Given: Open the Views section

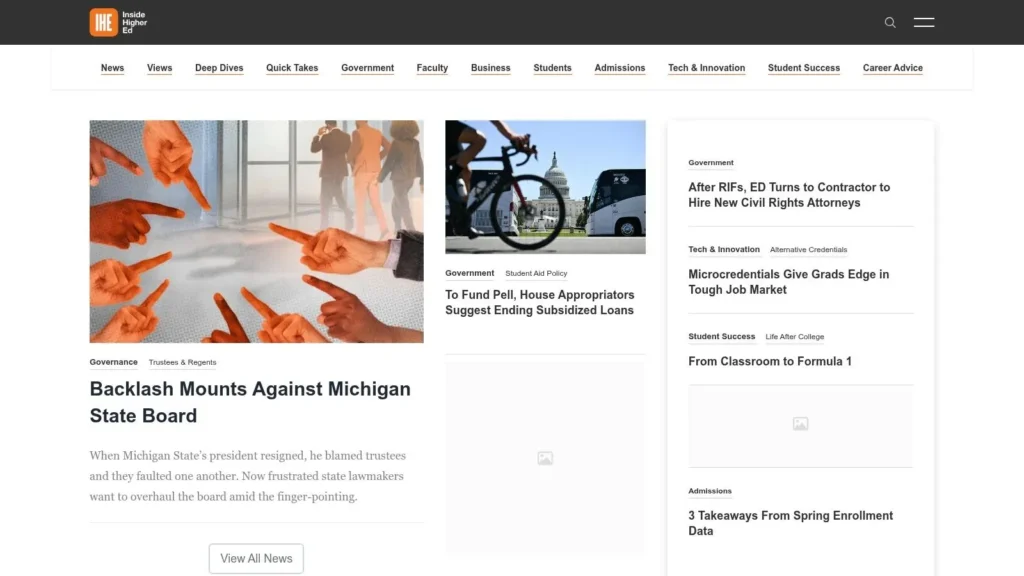Looking at the screenshot, I should click(x=159, y=68).
